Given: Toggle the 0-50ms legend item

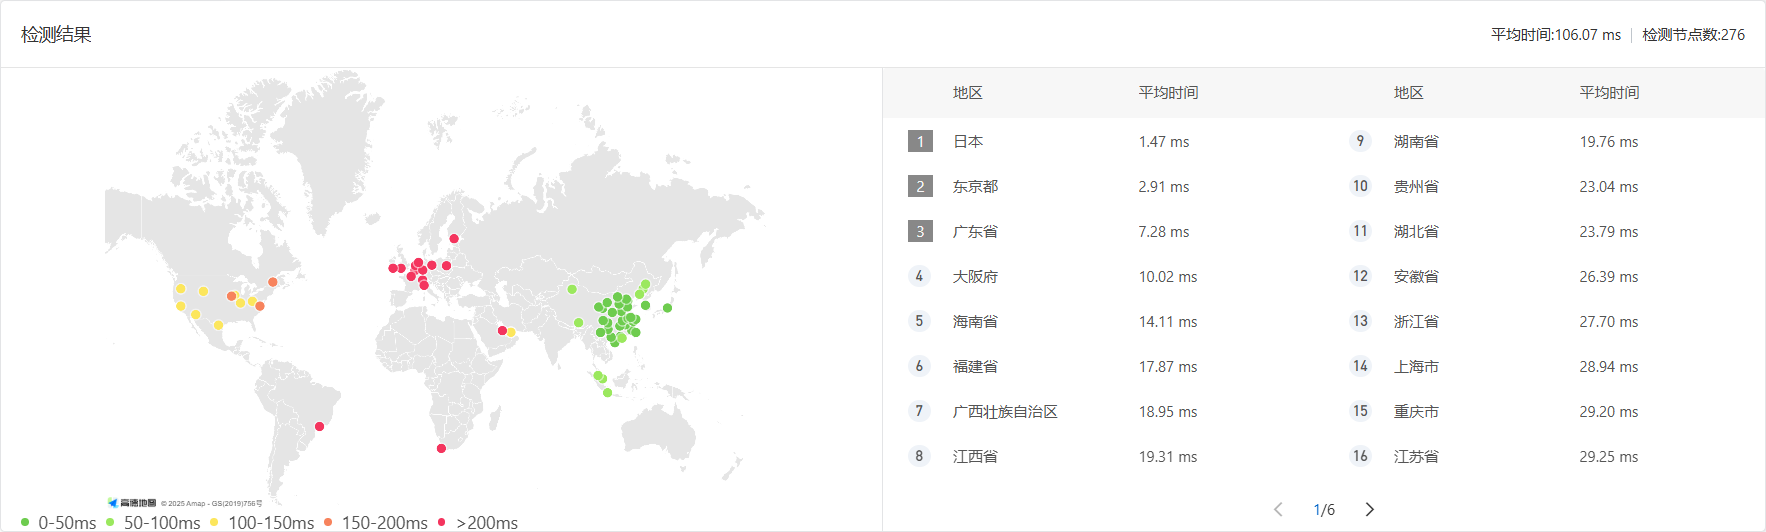Looking at the screenshot, I should tap(58, 522).
